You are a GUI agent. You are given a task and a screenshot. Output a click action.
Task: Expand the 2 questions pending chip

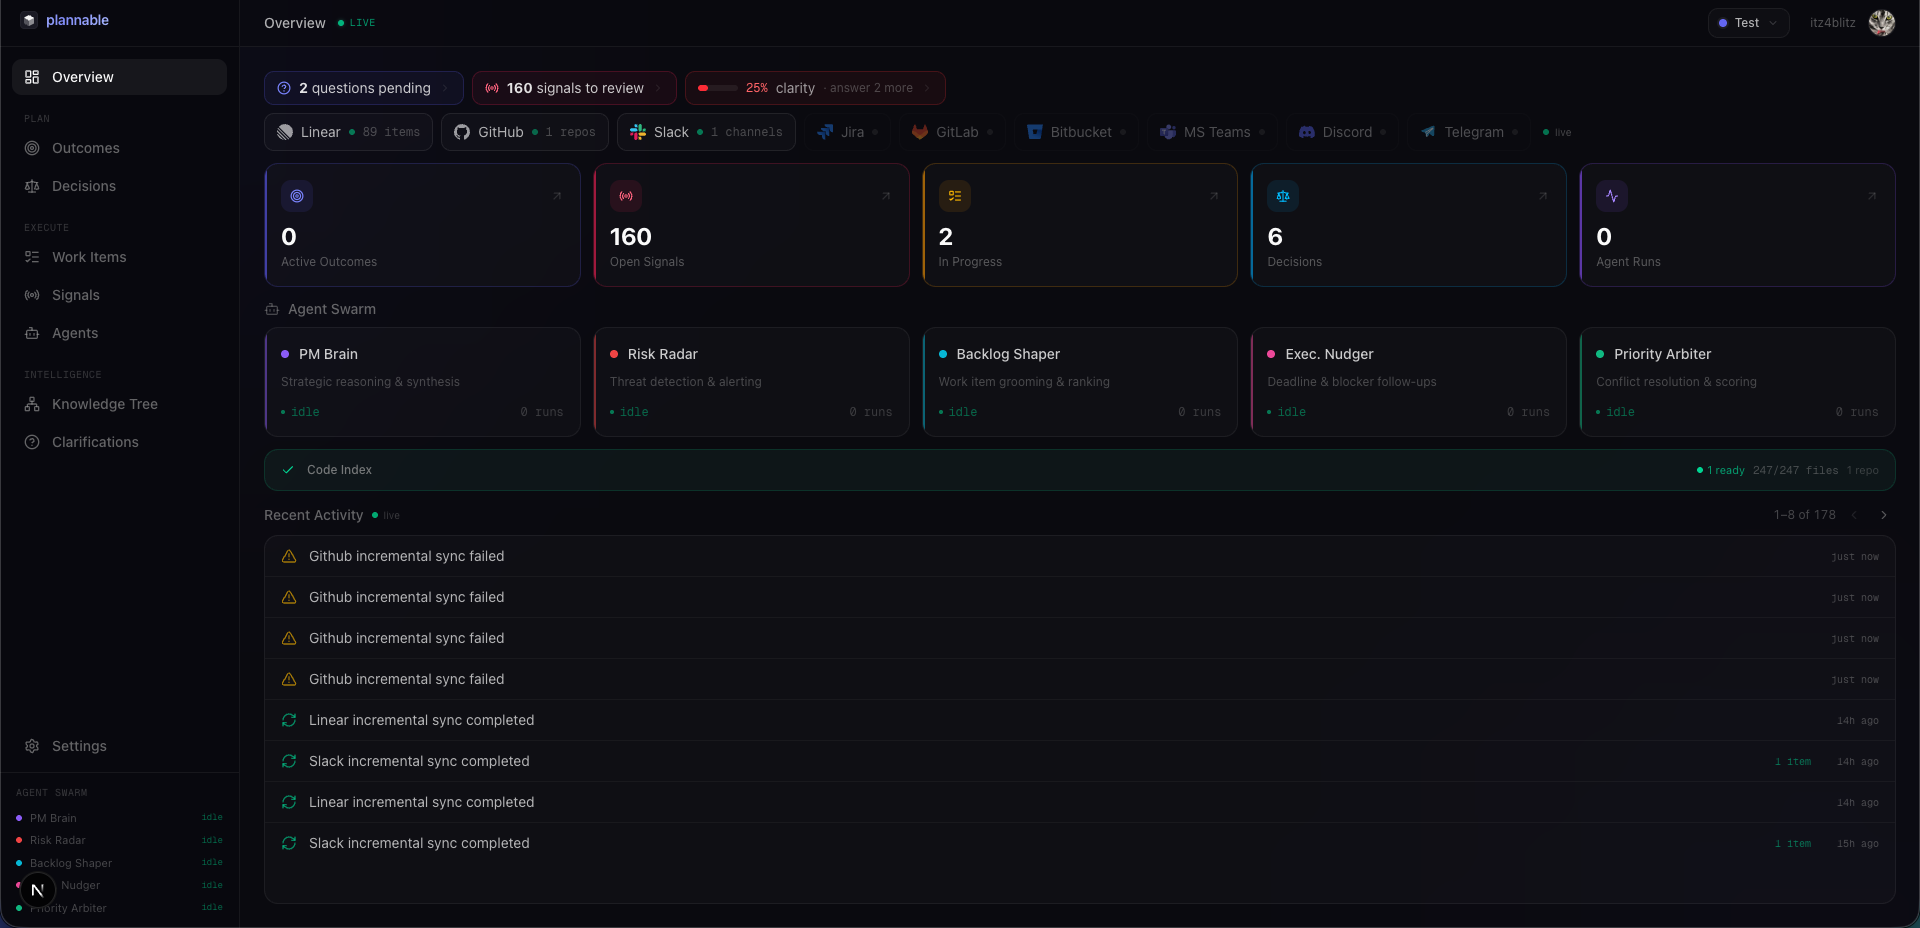[363, 88]
